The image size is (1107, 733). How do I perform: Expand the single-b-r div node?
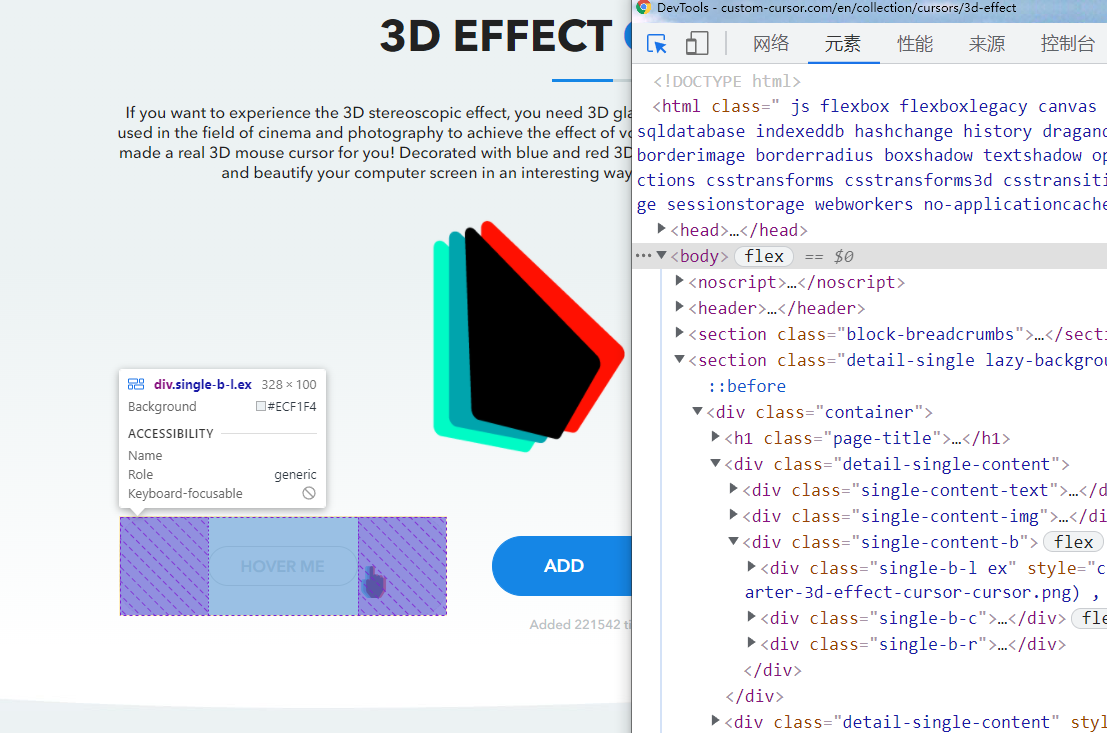[751, 643]
